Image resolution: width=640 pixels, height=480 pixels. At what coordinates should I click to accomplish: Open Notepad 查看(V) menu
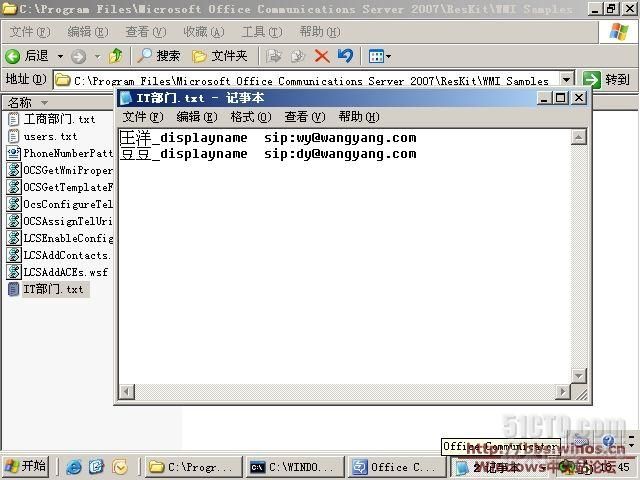point(304,117)
